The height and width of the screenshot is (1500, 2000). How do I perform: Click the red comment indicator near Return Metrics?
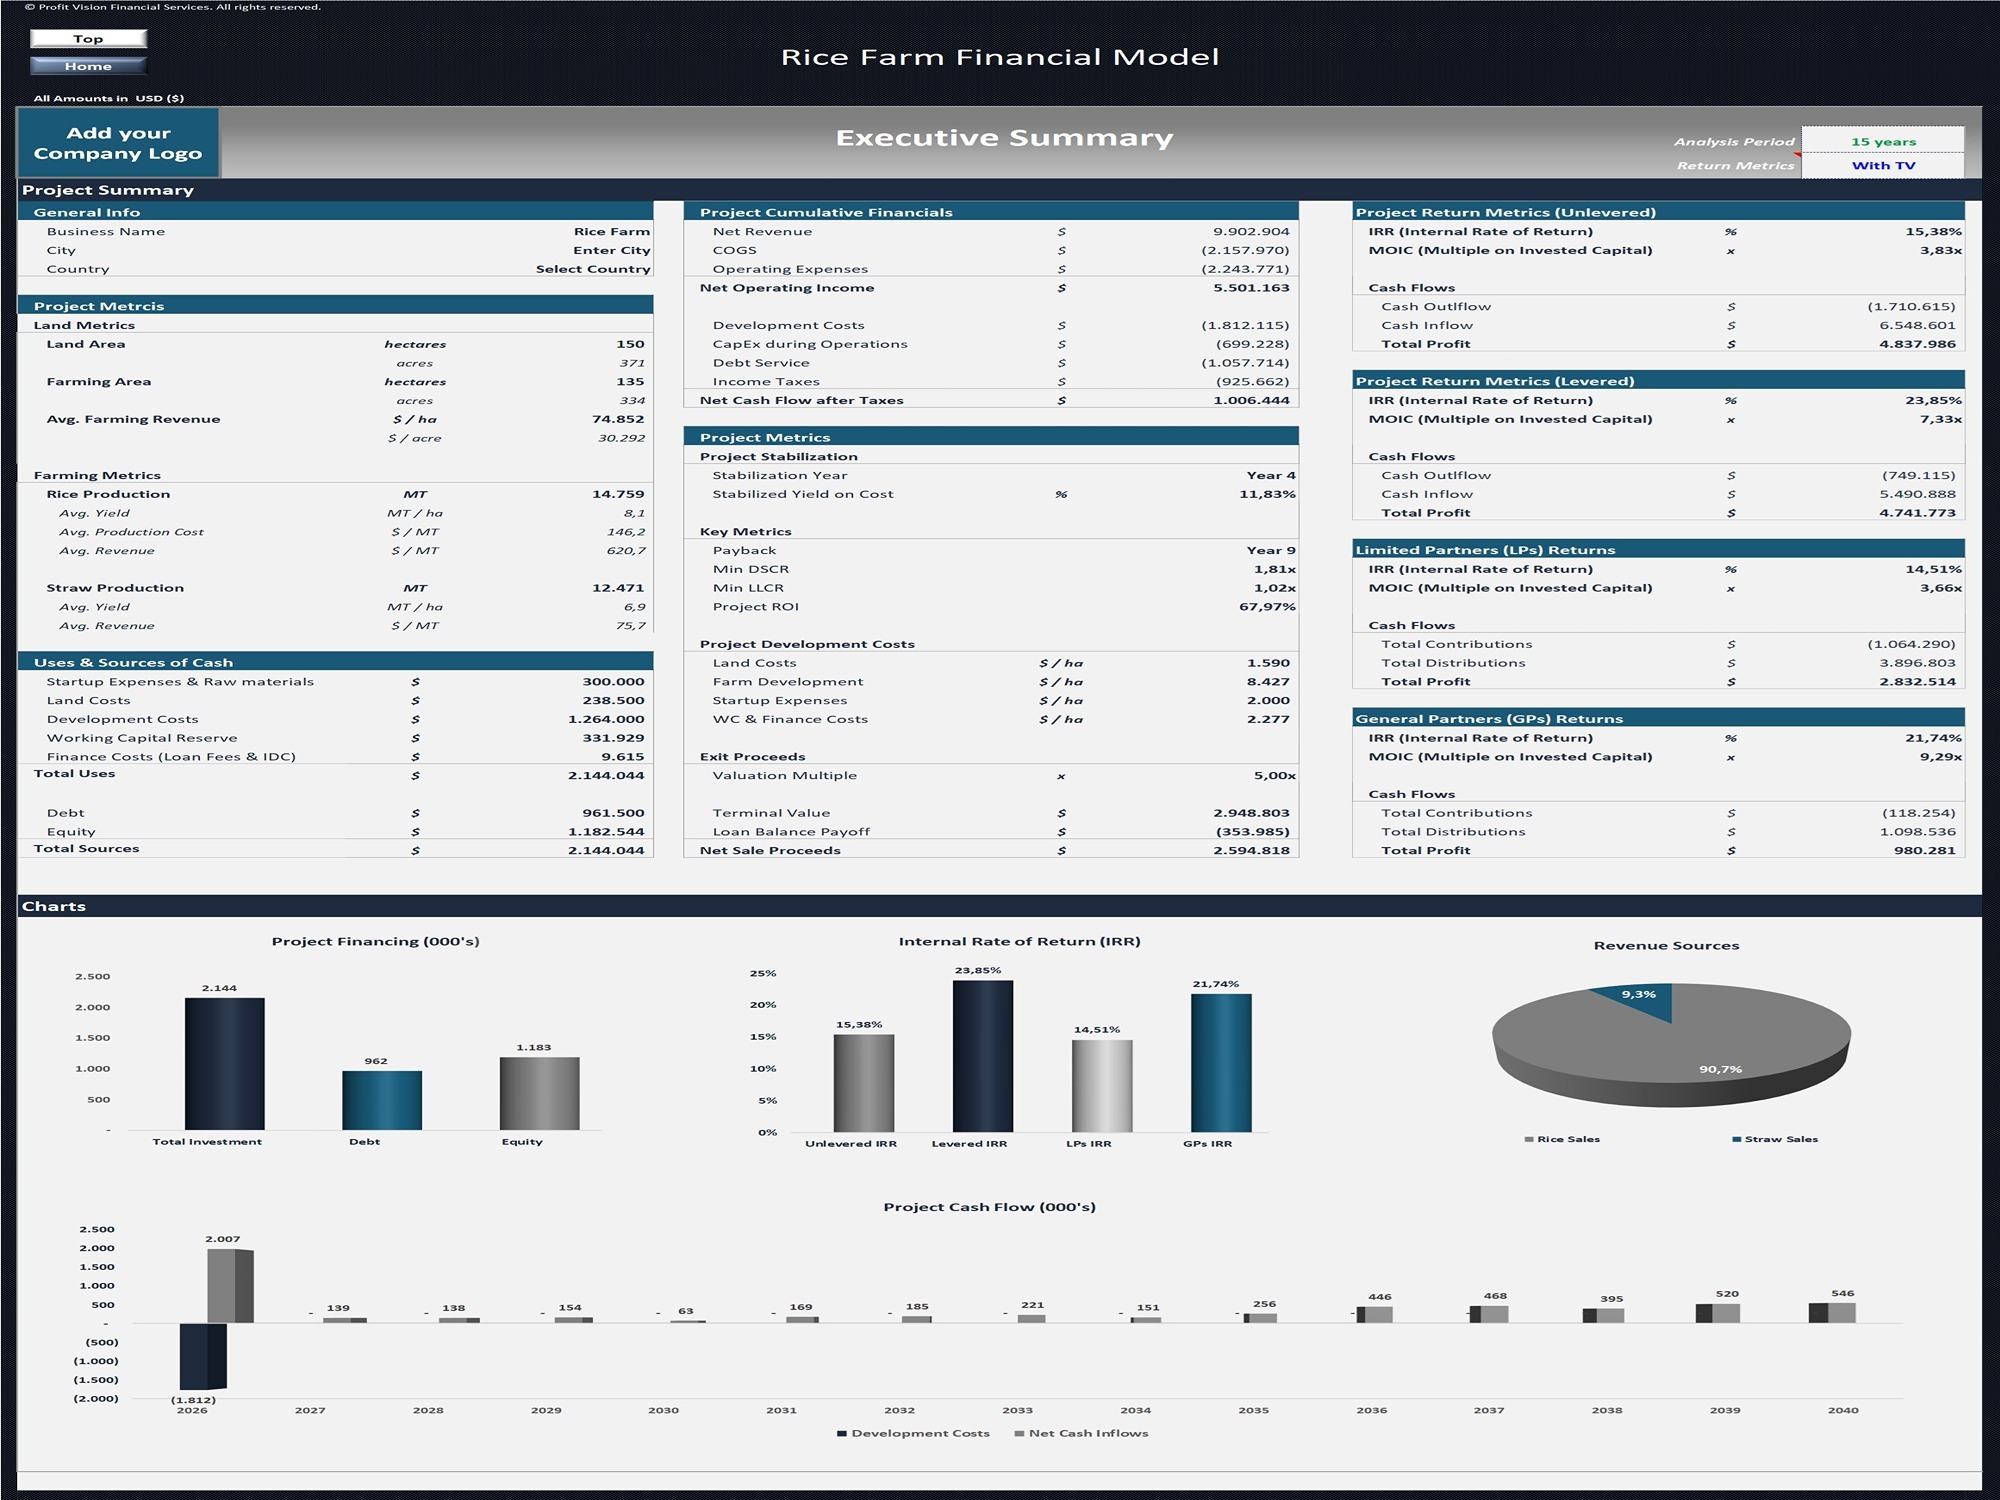[1798, 155]
